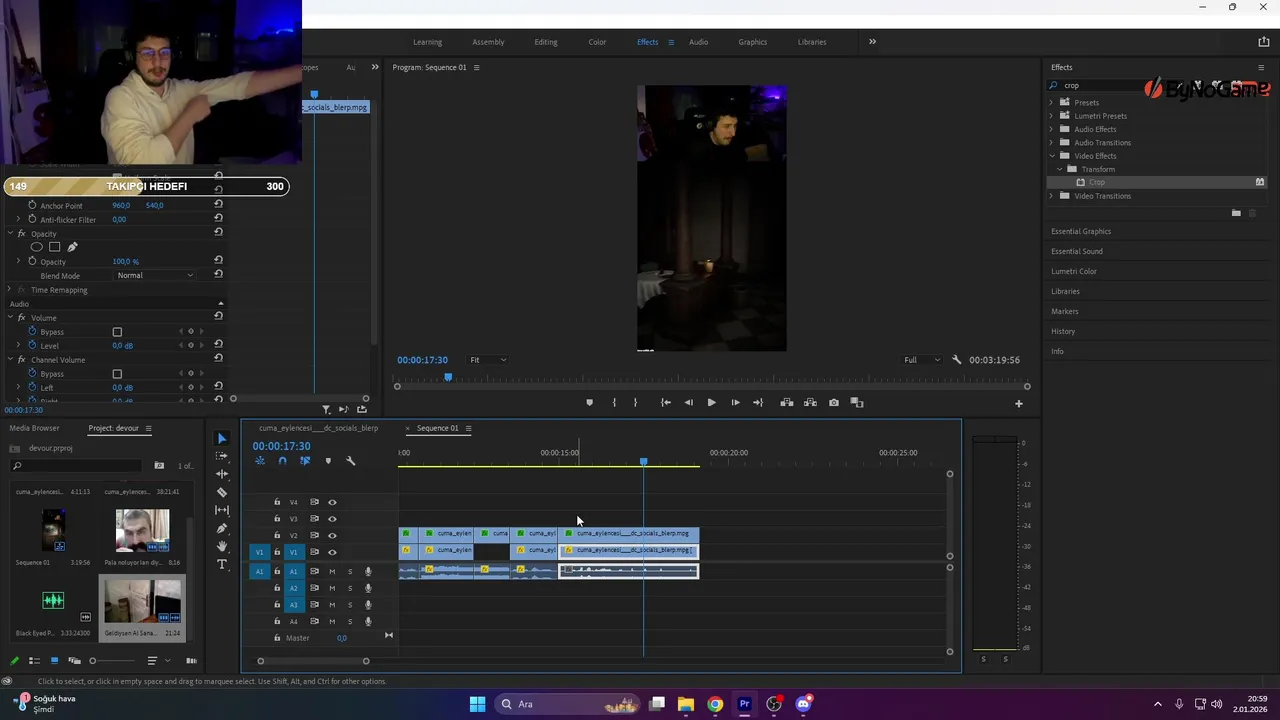1280x720 pixels.
Task: Select the Razor tool
Action: 222,492
